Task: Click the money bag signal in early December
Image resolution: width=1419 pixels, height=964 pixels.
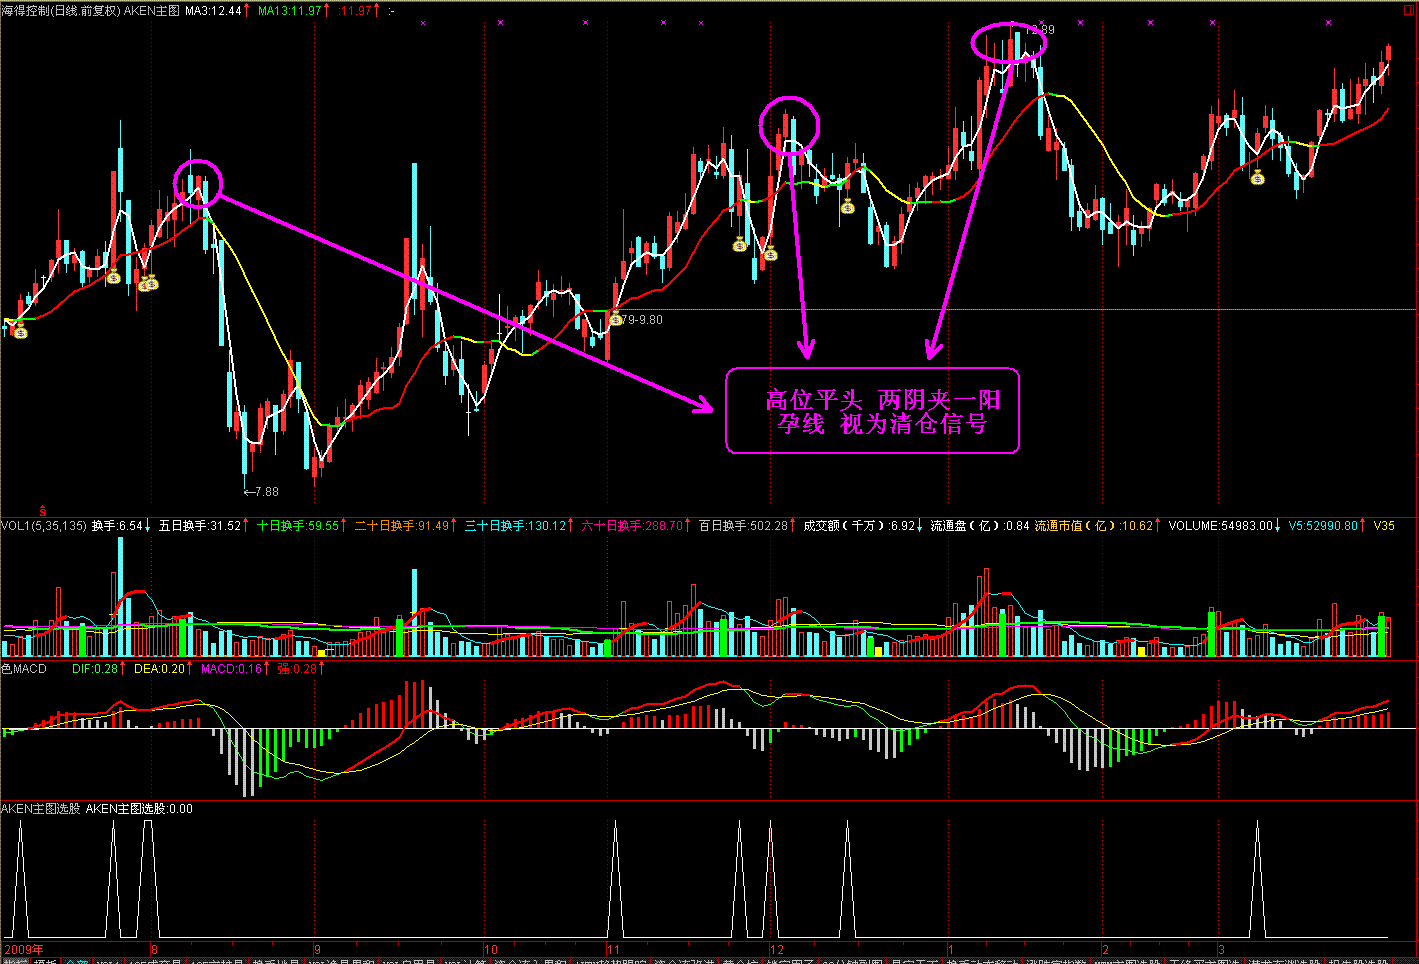Action: (770, 254)
